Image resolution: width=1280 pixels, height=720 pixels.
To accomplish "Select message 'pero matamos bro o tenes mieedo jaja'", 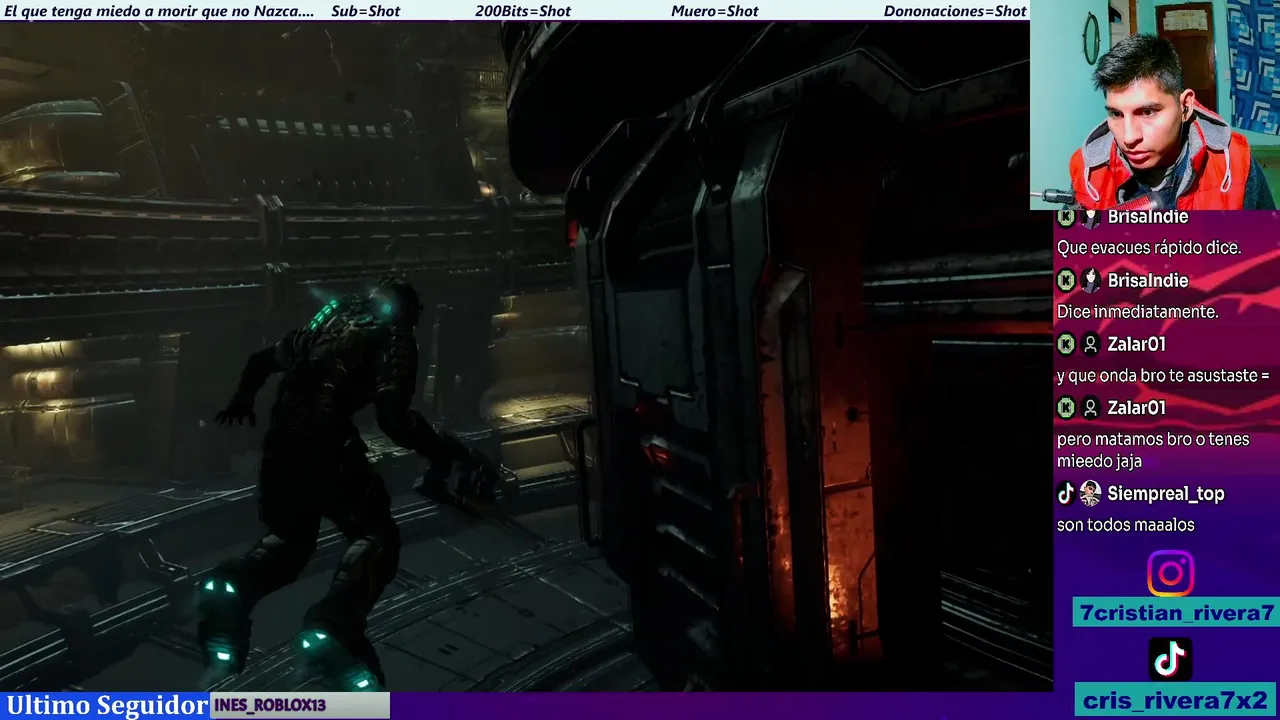I will pyautogui.click(x=1153, y=450).
